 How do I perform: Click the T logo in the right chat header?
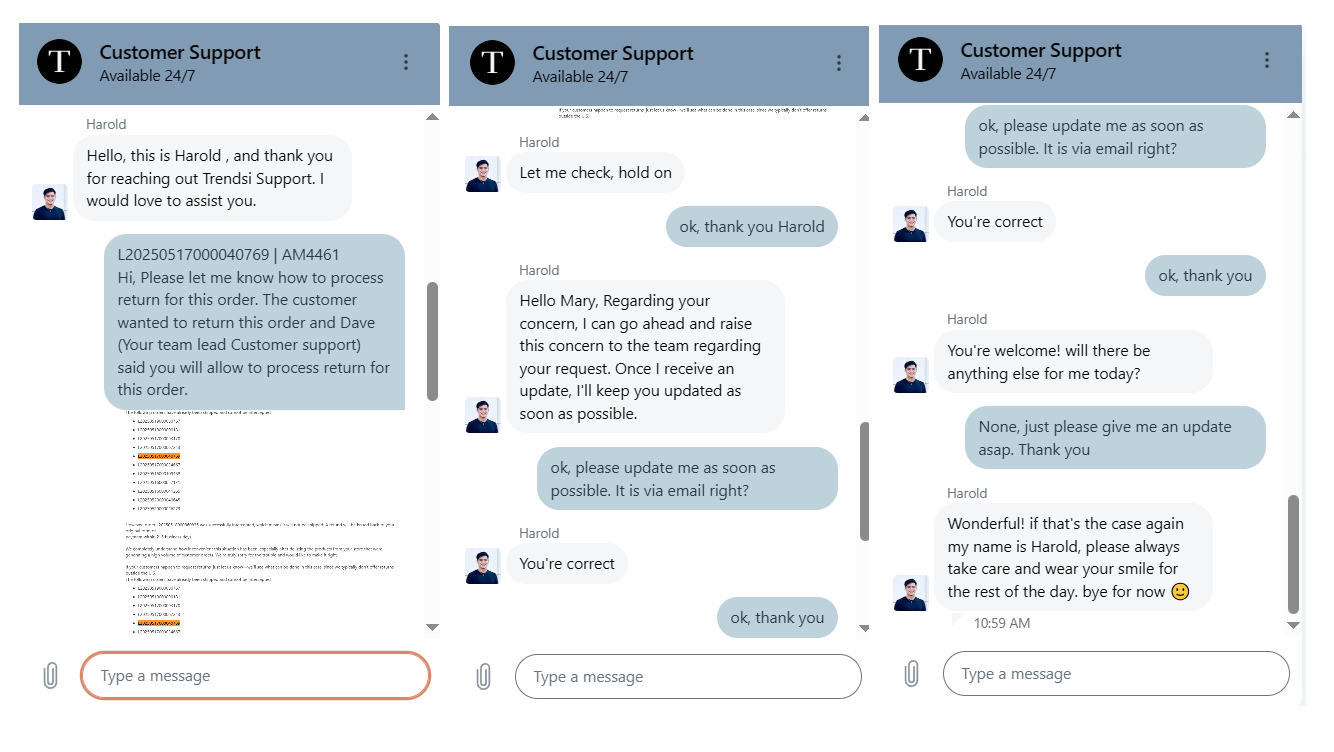coord(920,60)
